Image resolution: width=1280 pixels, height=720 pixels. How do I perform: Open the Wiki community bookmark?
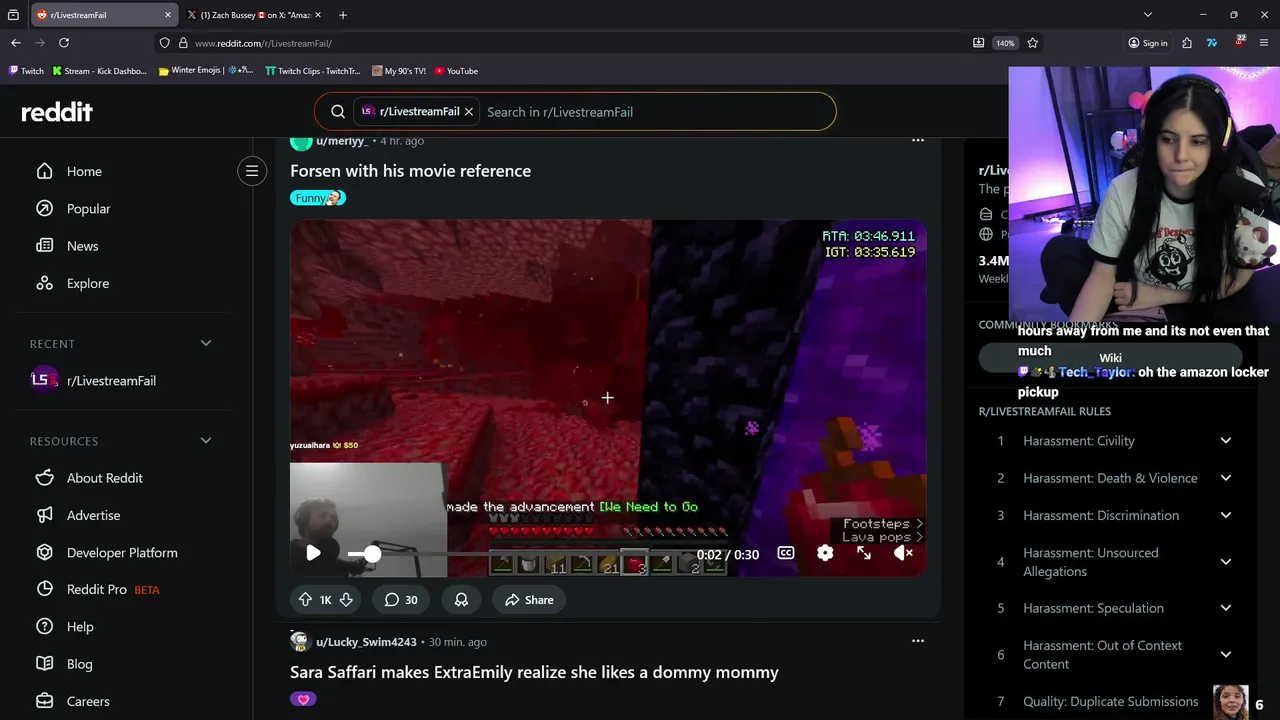(x=1110, y=358)
